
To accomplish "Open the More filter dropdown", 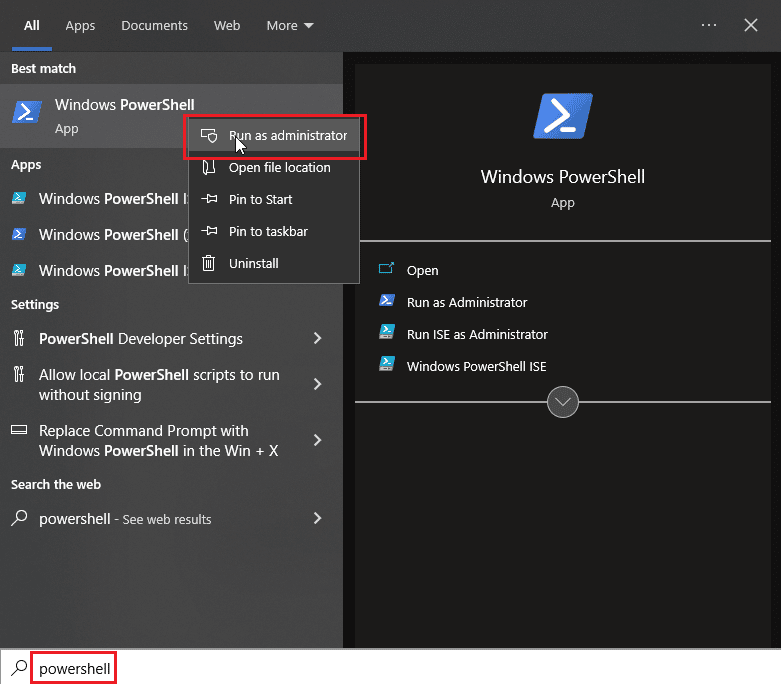I will pyautogui.click(x=290, y=25).
